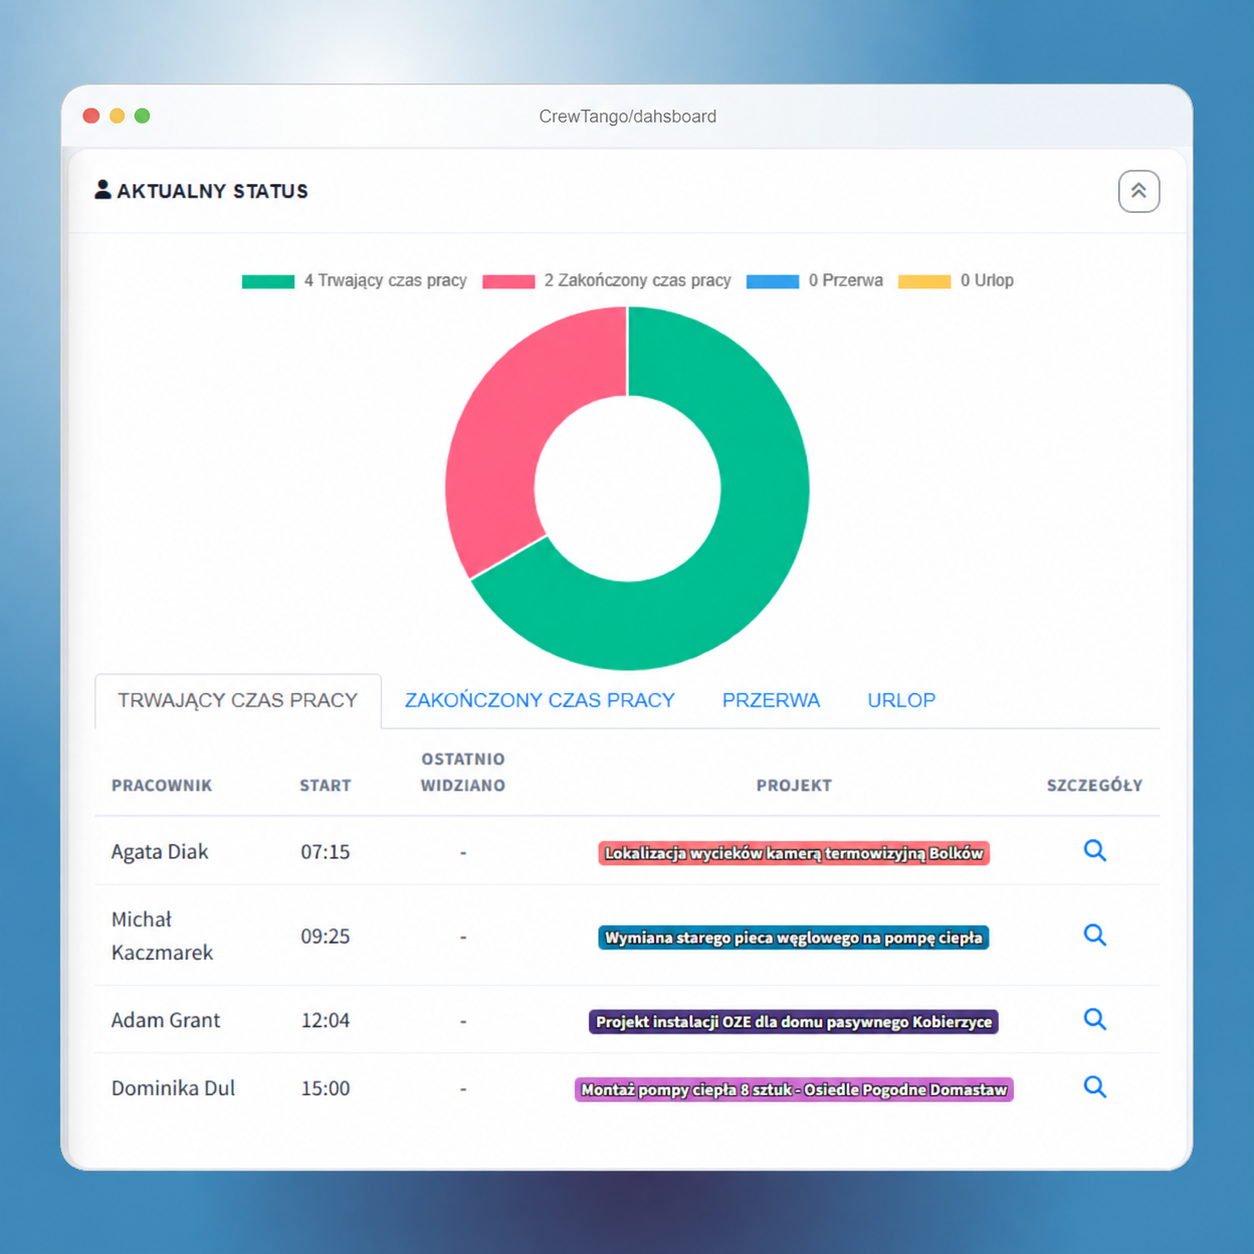Screen dimensions: 1254x1254
Task: Click the Aktualny Status heading
Action: [212, 191]
